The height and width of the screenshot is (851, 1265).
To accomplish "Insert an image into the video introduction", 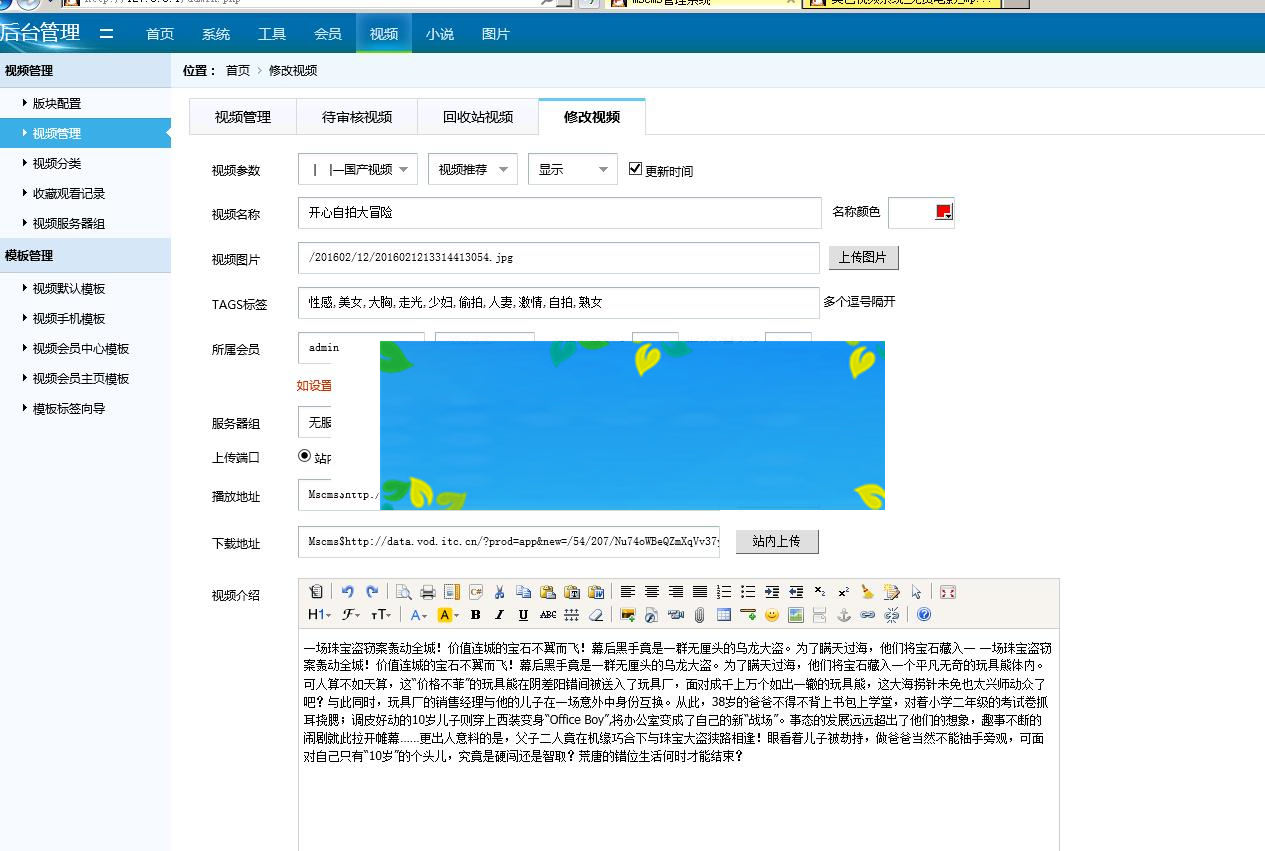I will click(627, 615).
